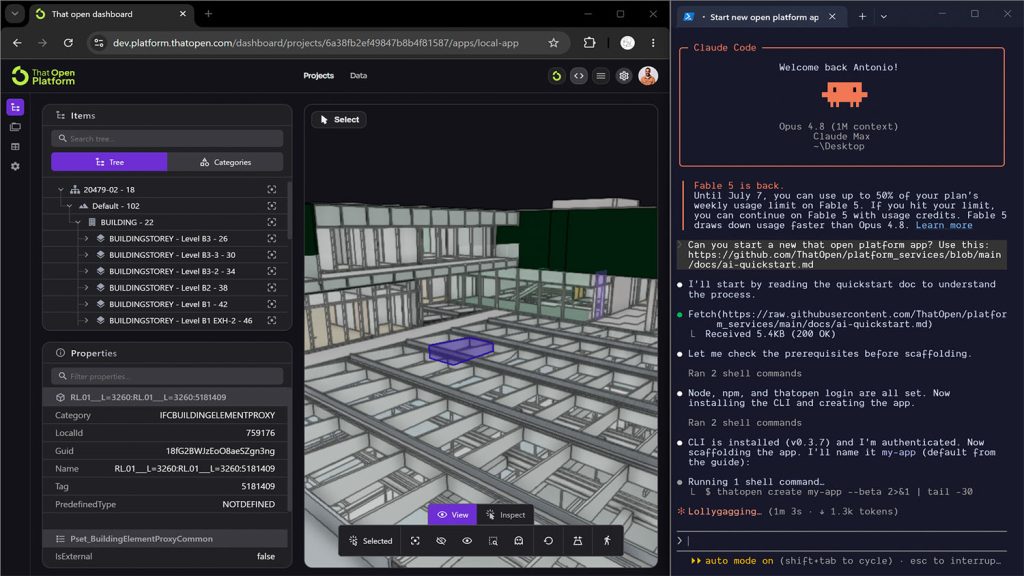Click the Select button in the viewer
Image resolution: width=1024 pixels, height=576 pixels.
tap(340, 120)
